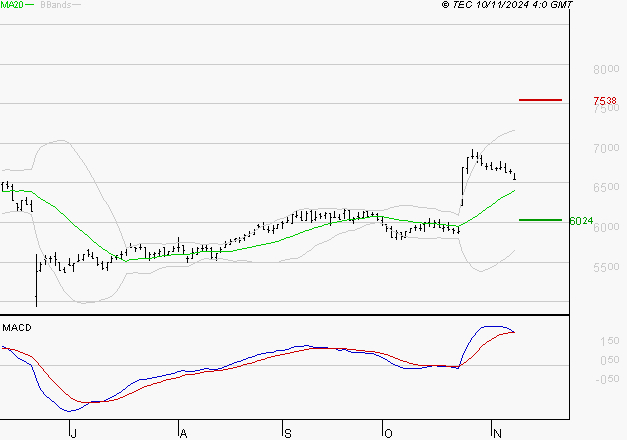Click the 6000 price axis label
This screenshot has height=440, width=627.
(x=607, y=227)
